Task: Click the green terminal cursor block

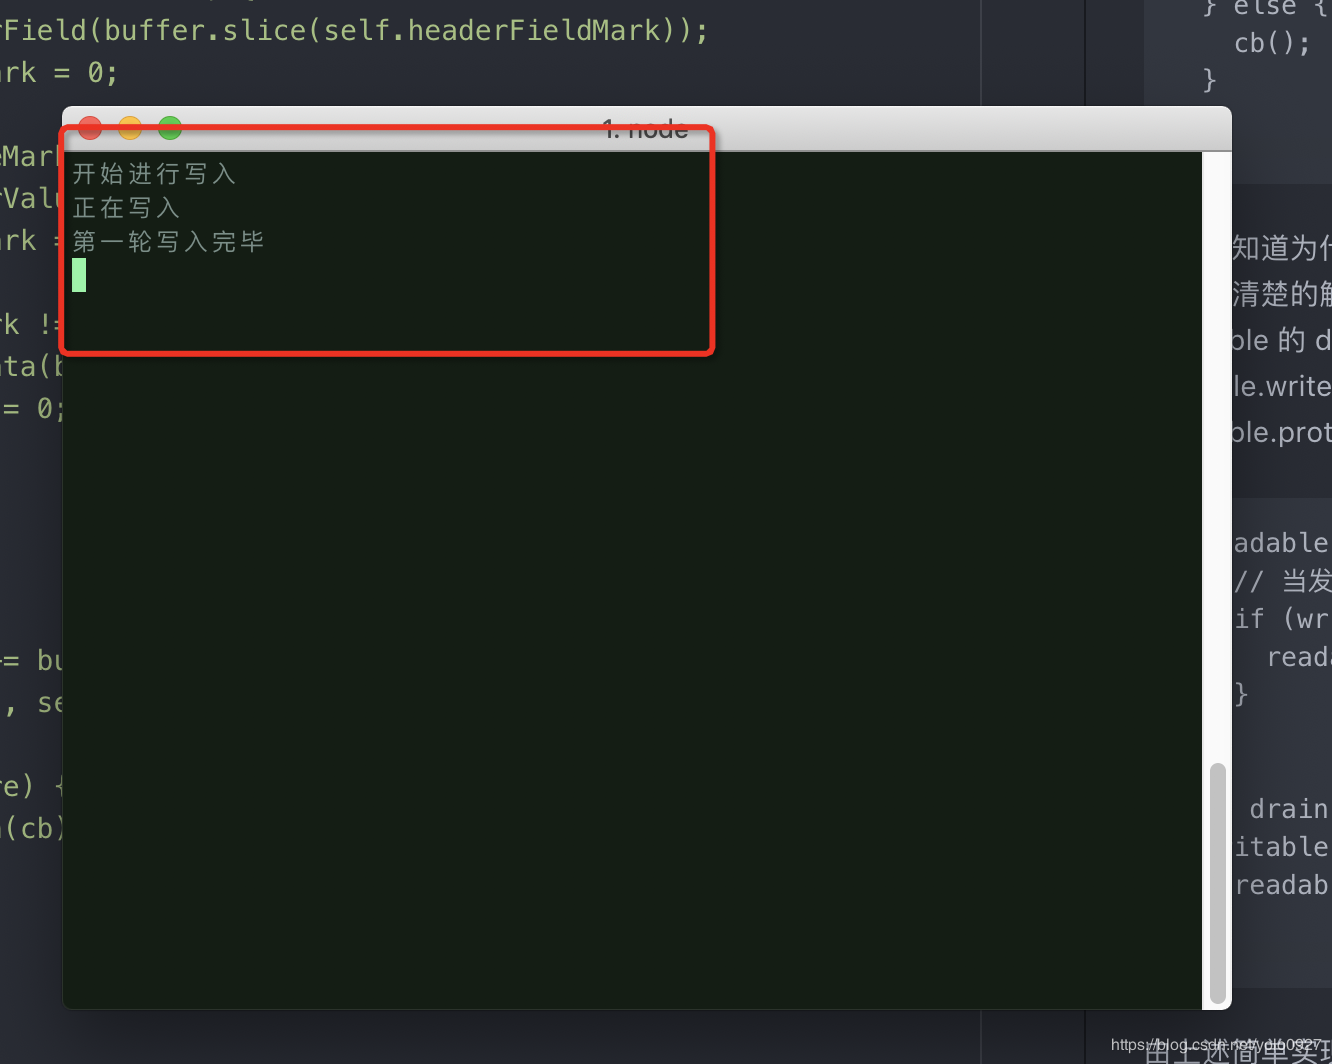Action: [78, 275]
